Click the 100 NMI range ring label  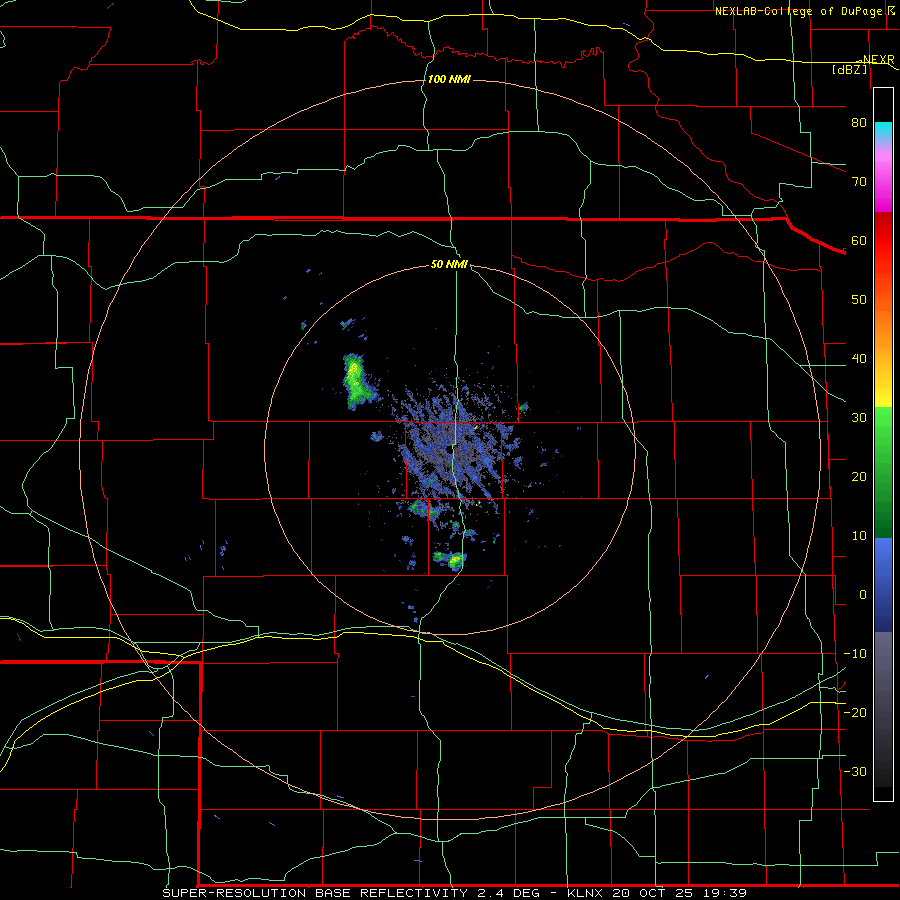click(449, 79)
